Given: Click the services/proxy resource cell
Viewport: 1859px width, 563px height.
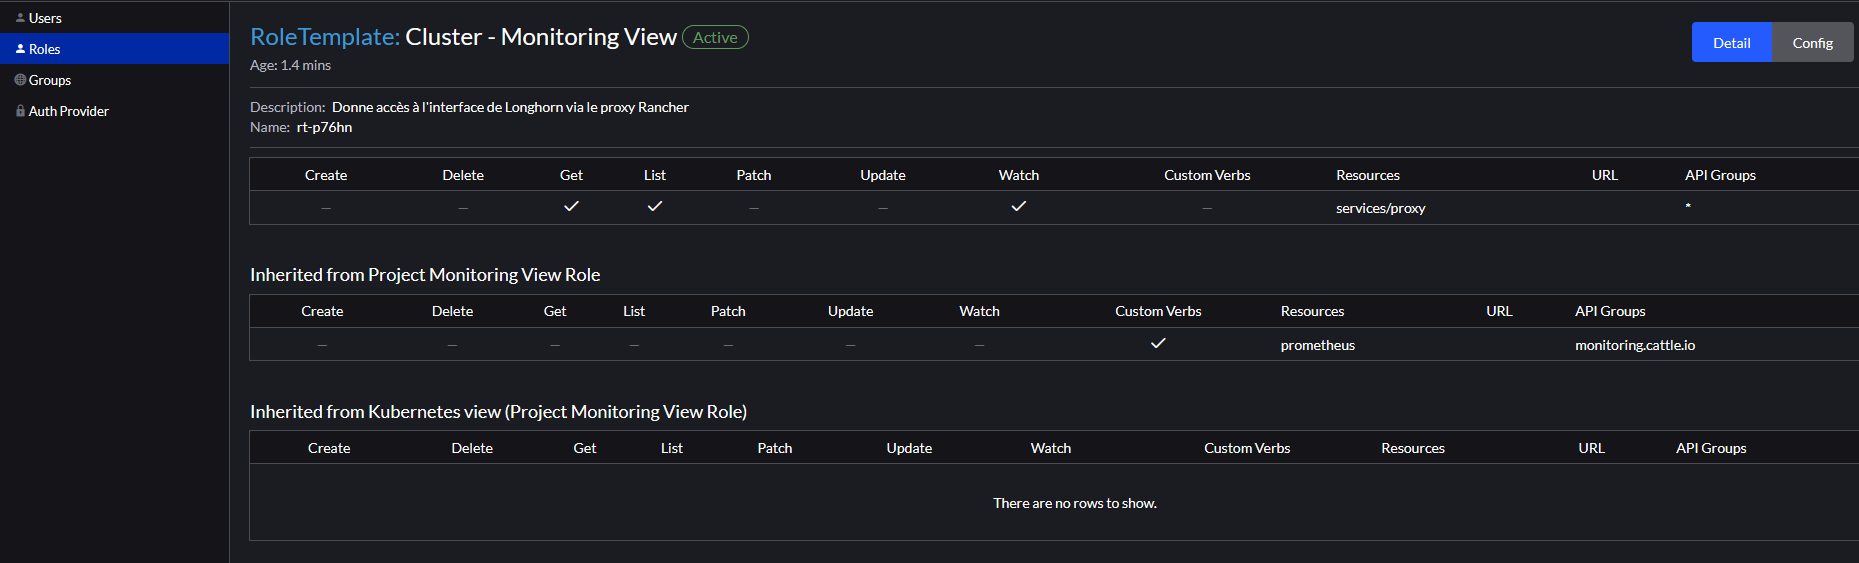Looking at the screenshot, I should 1380,208.
